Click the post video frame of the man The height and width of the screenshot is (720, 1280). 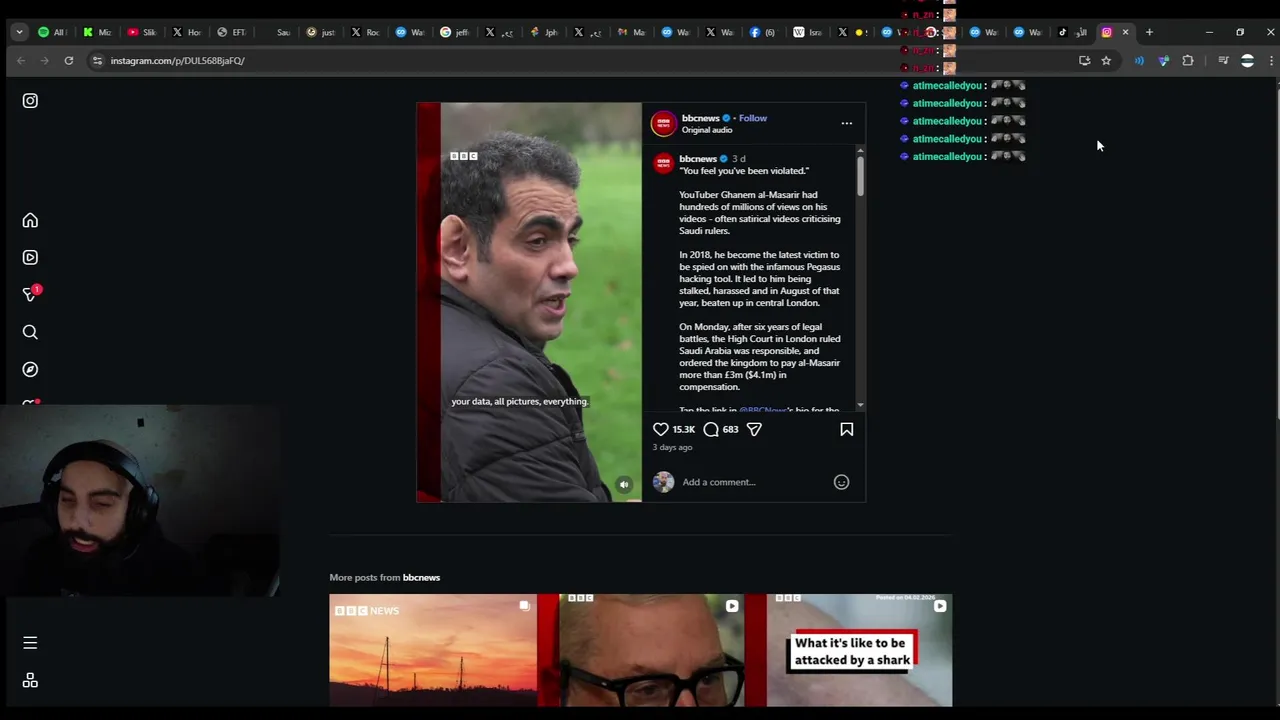coord(529,302)
